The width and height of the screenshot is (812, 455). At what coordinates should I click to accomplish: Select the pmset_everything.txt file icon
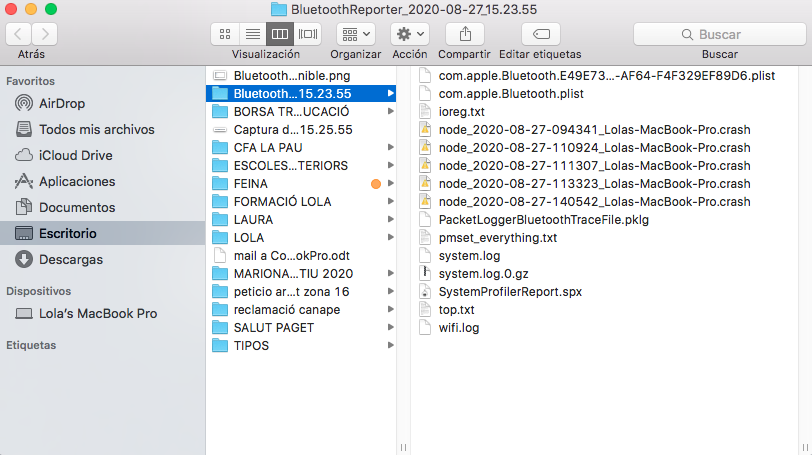(425, 238)
